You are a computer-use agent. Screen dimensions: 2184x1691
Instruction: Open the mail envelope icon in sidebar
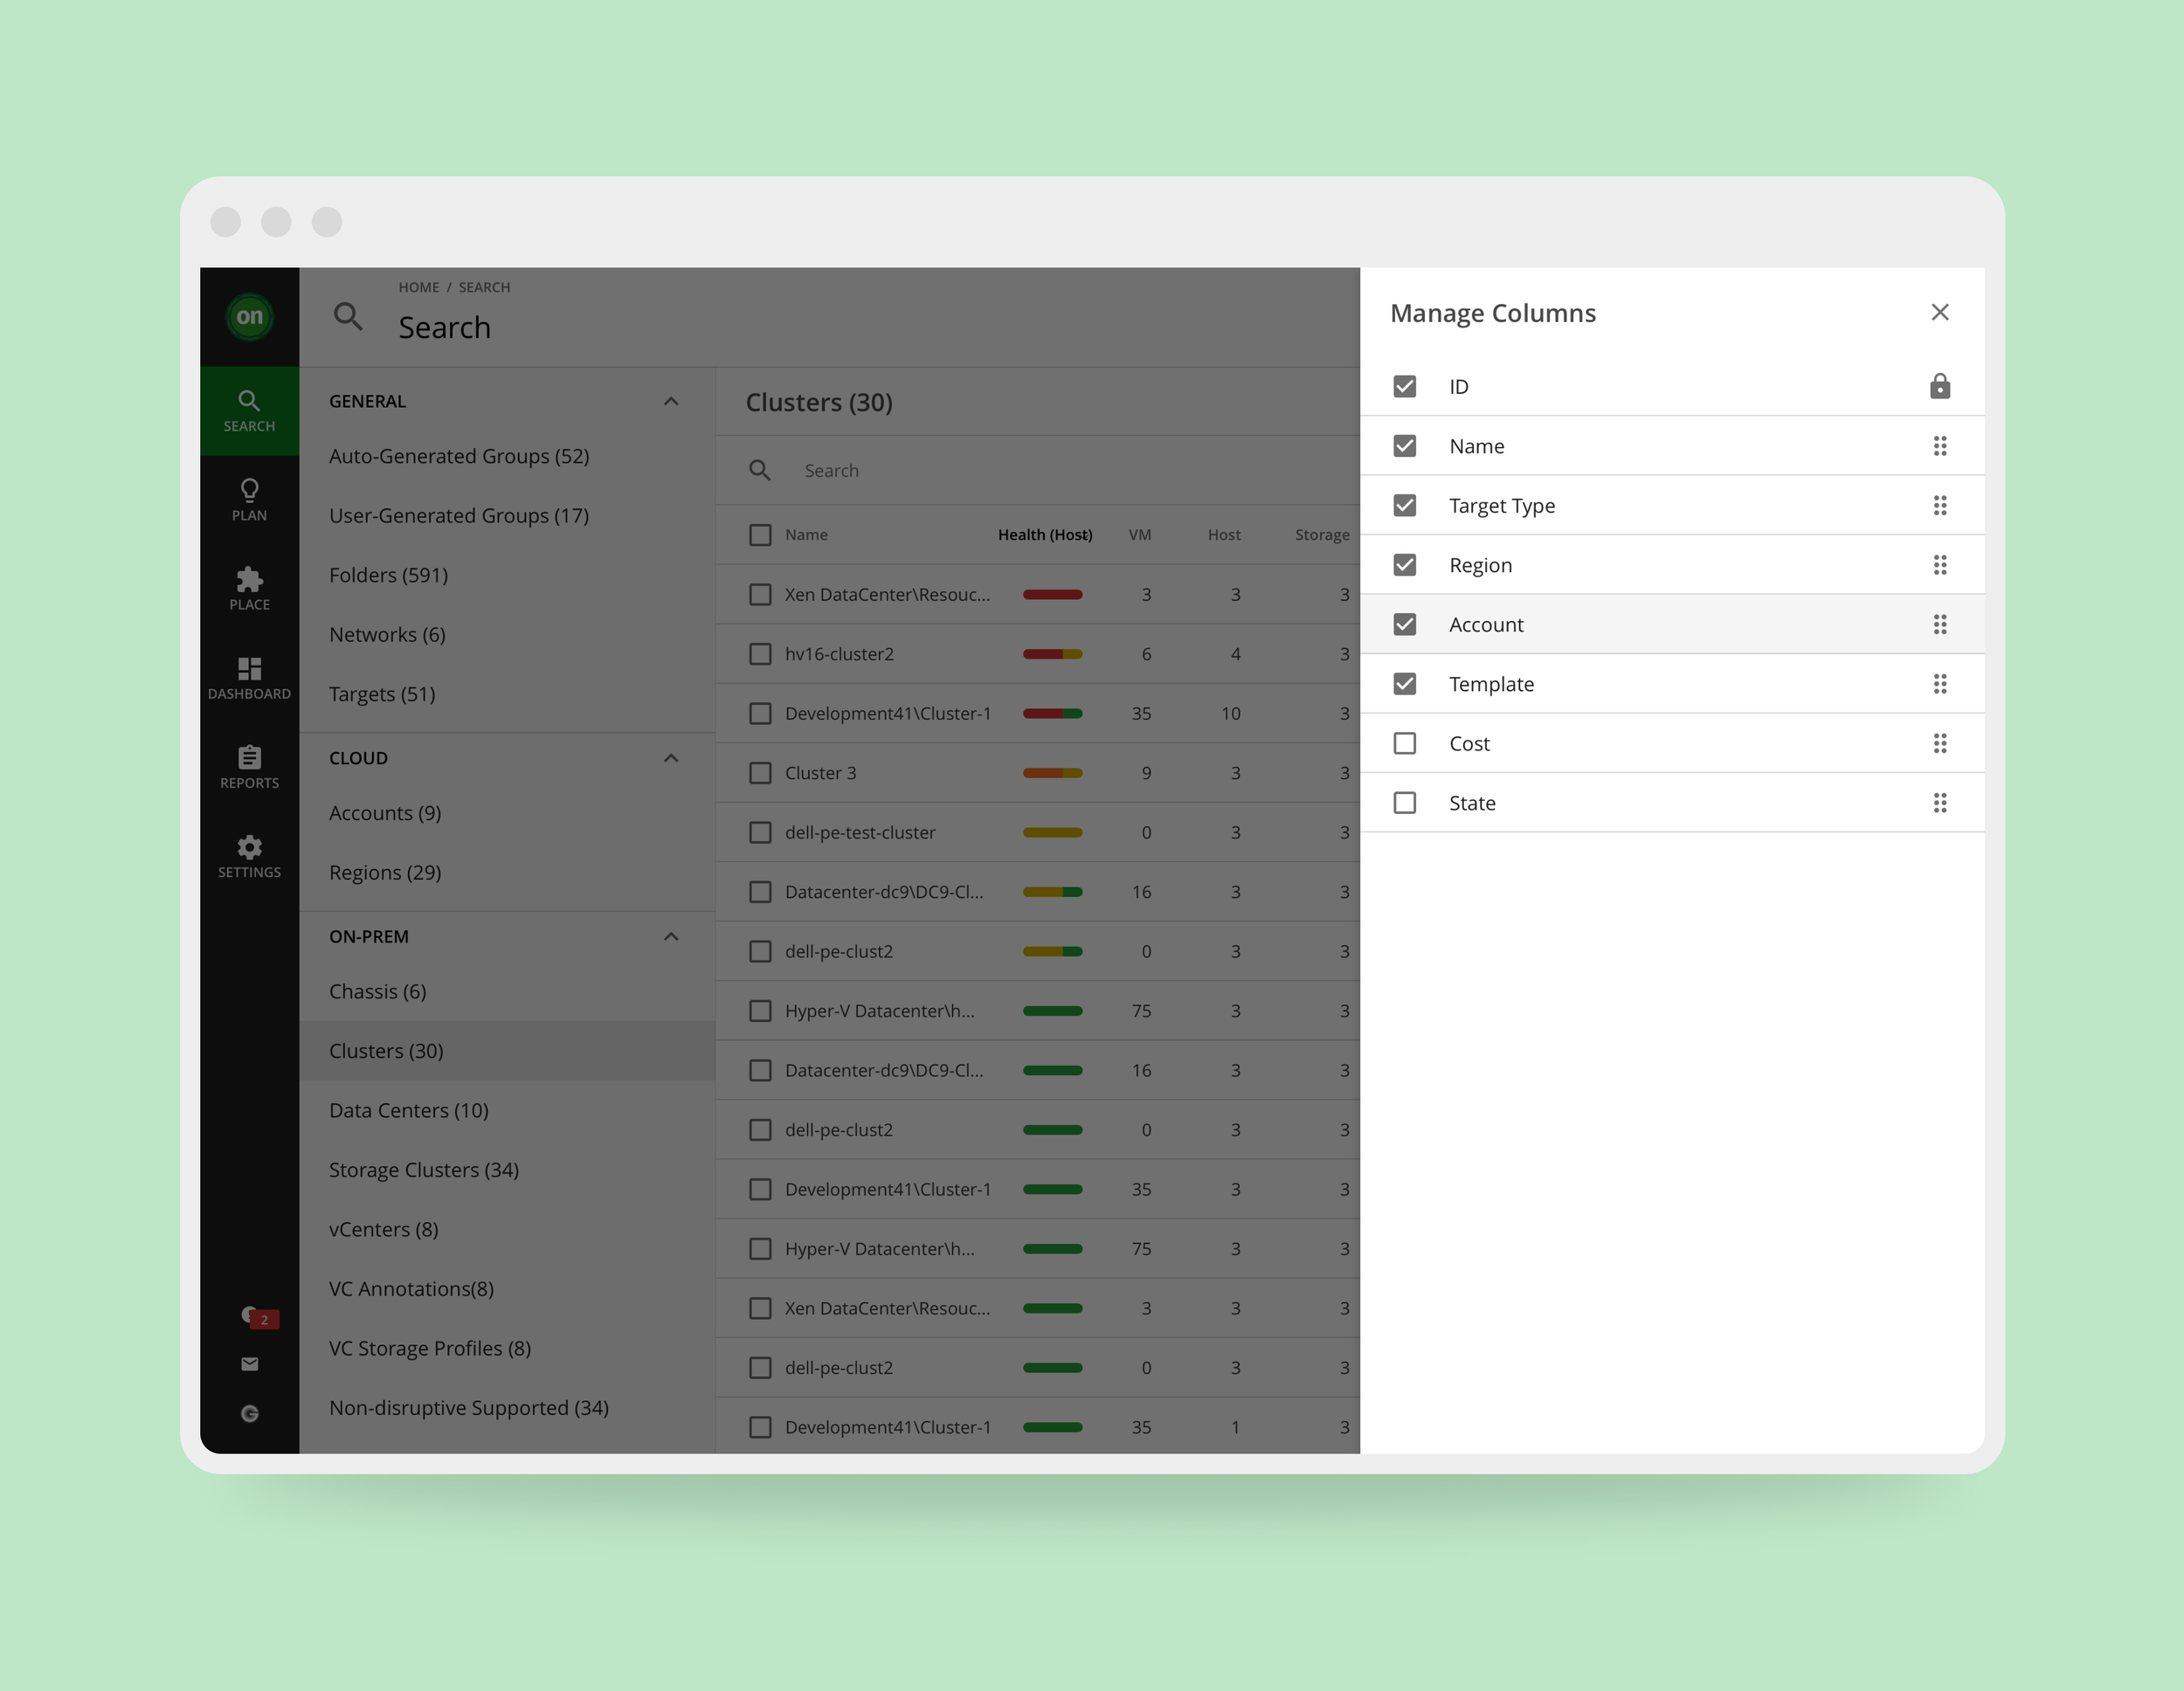click(249, 1364)
